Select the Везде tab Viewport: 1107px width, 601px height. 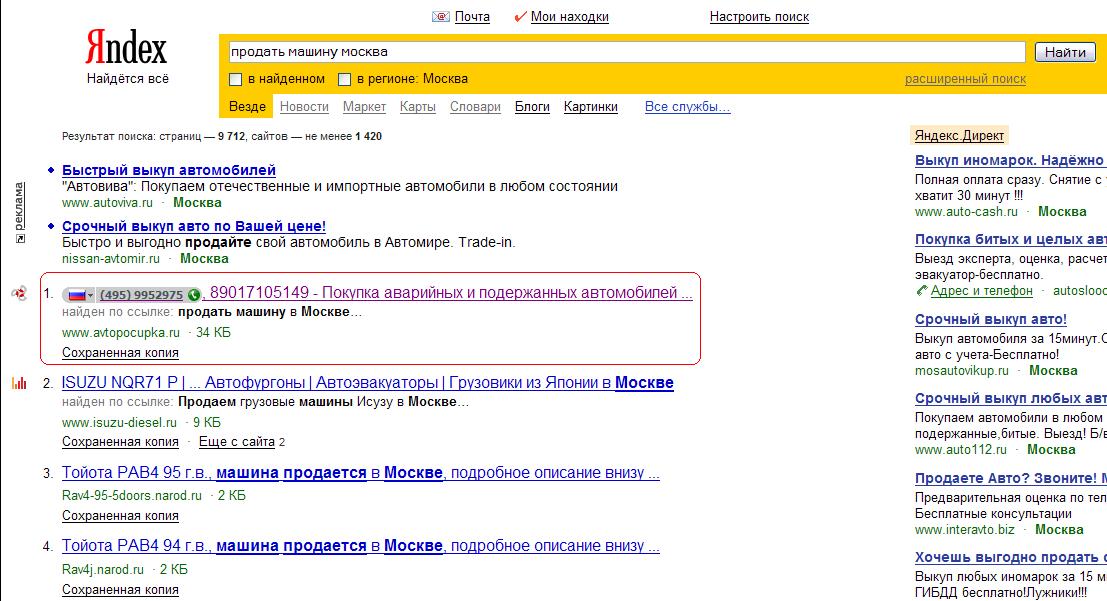click(x=247, y=107)
